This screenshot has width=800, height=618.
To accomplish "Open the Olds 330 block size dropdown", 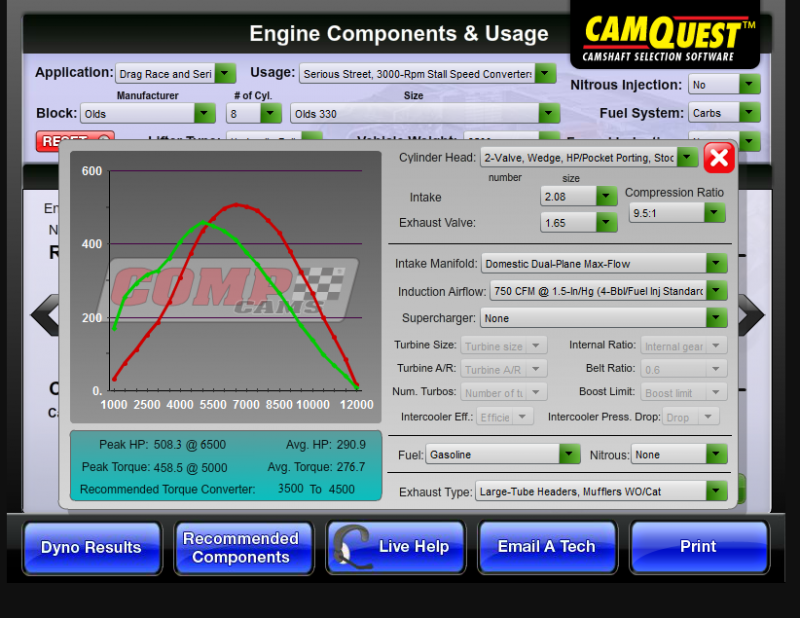I will coord(548,113).
